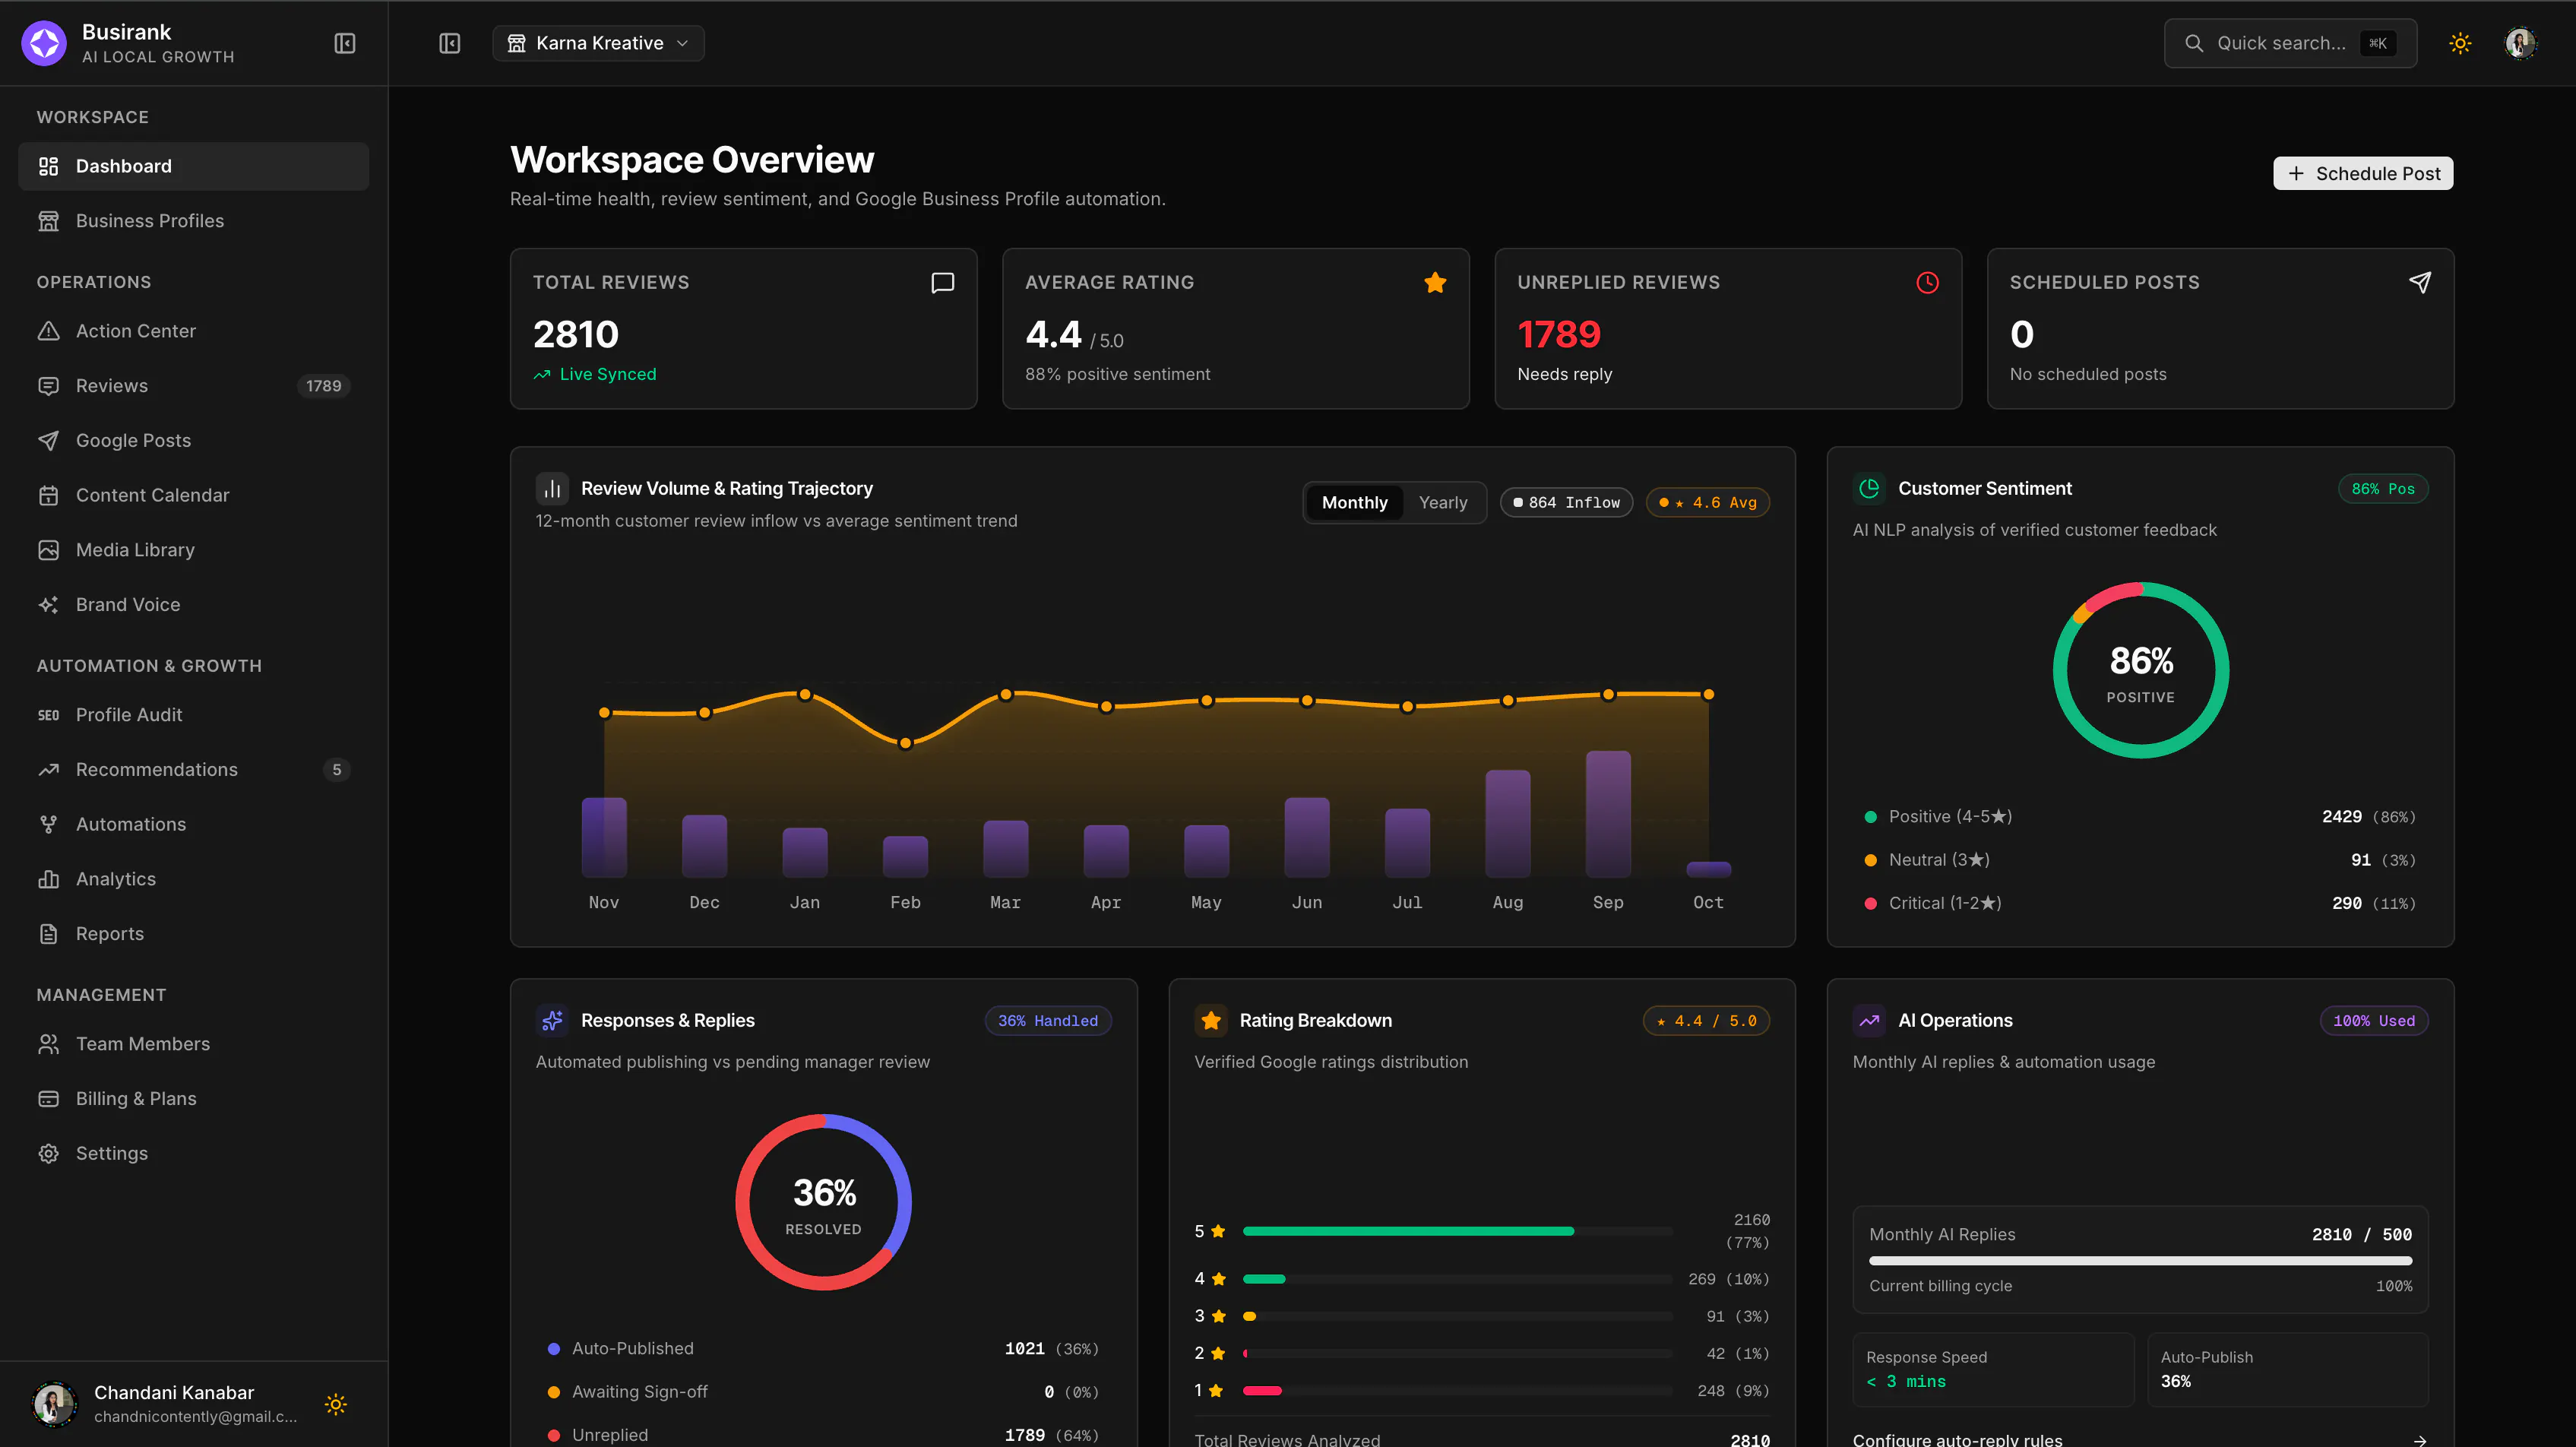Image resolution: width=2576 pixels, height=1447 pixels.
Task: Click the Unreplied Reviews clock icon
Action: [1927, 283]
